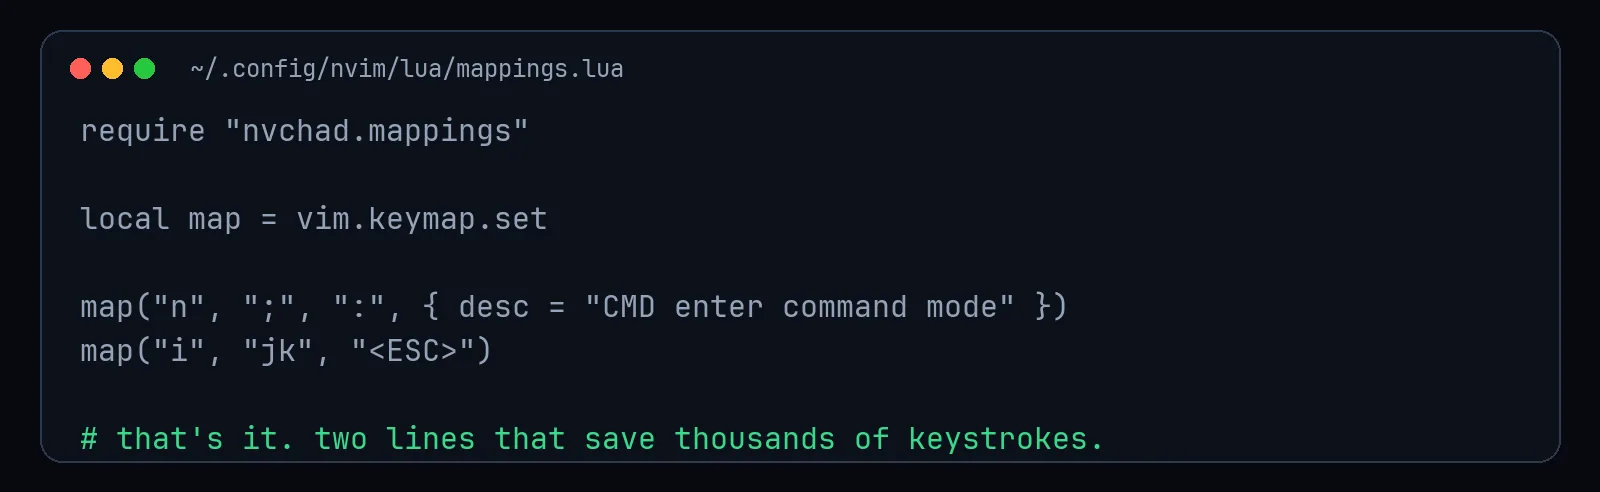Click the map variable name after local
This screenshot has height=492, width=1600.
[215, 219]
